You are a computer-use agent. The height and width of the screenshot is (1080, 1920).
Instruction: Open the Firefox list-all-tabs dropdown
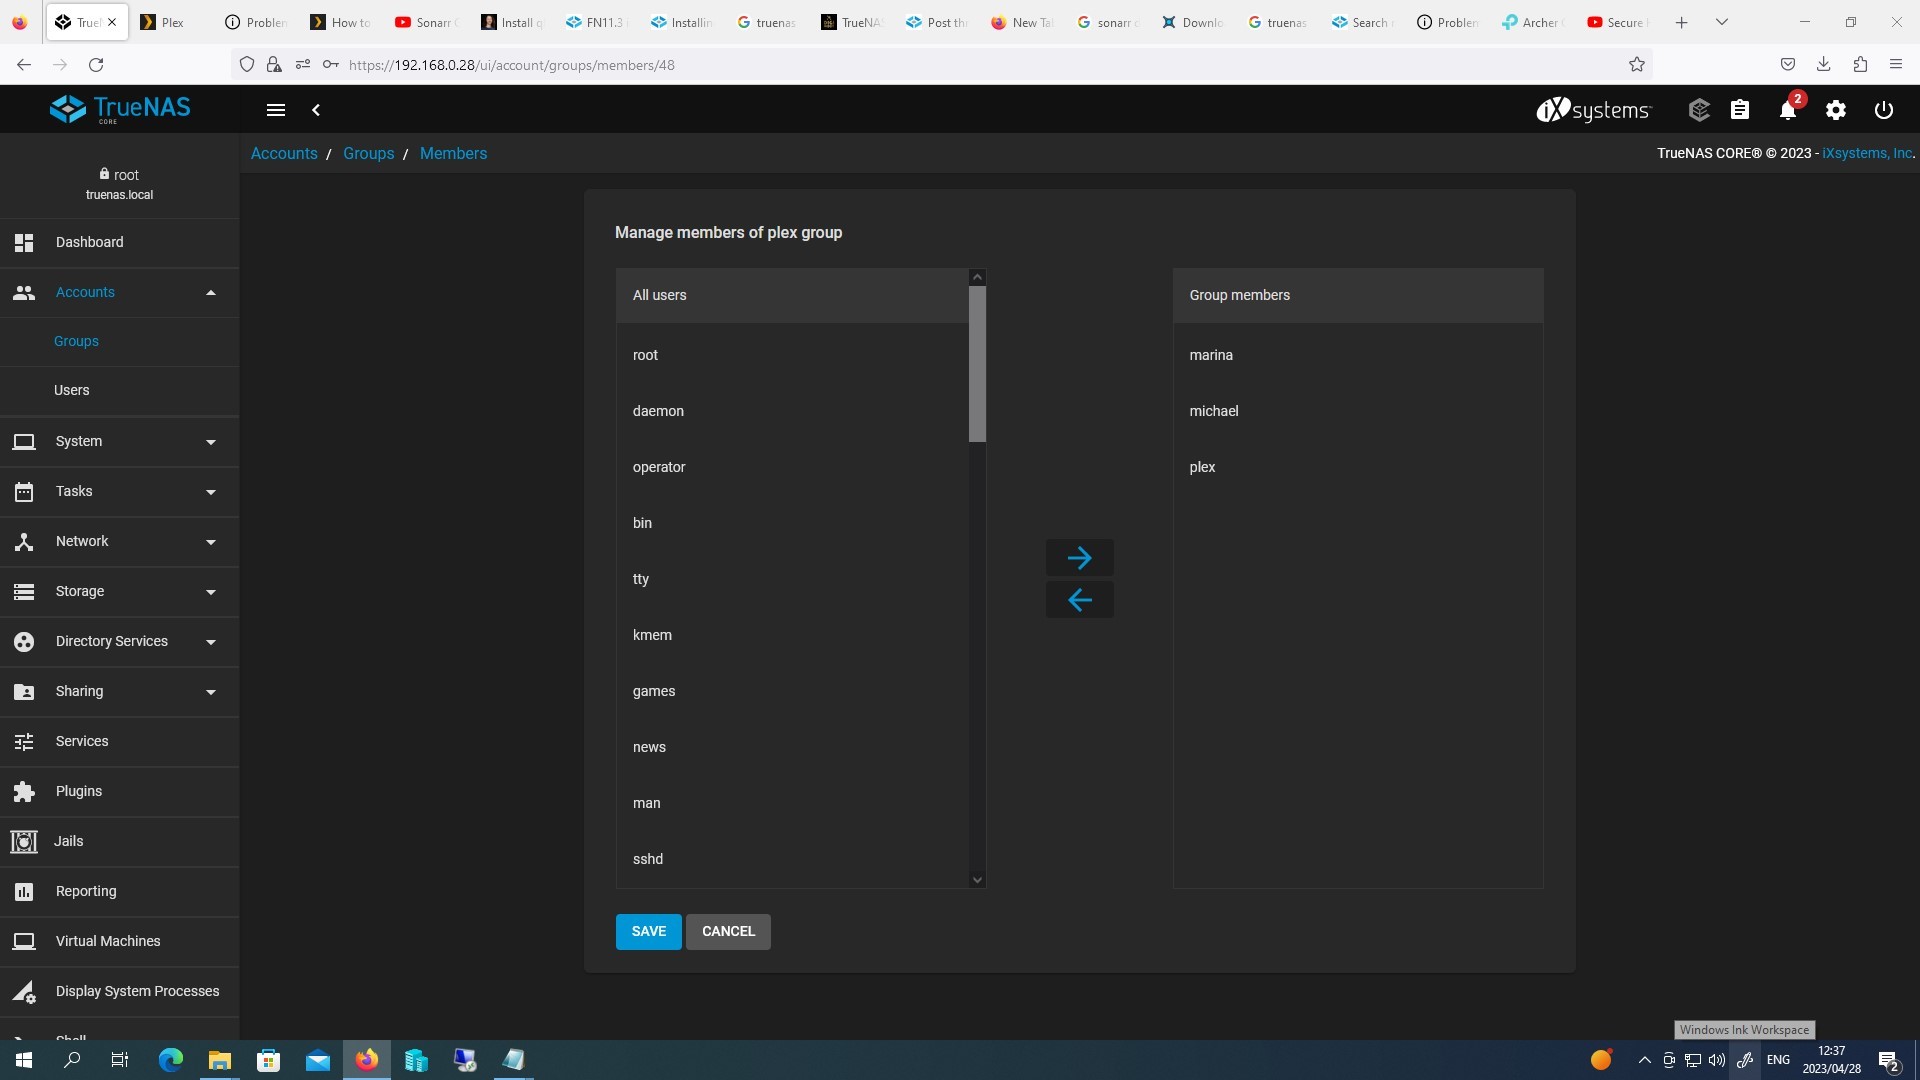(1722, 22)
